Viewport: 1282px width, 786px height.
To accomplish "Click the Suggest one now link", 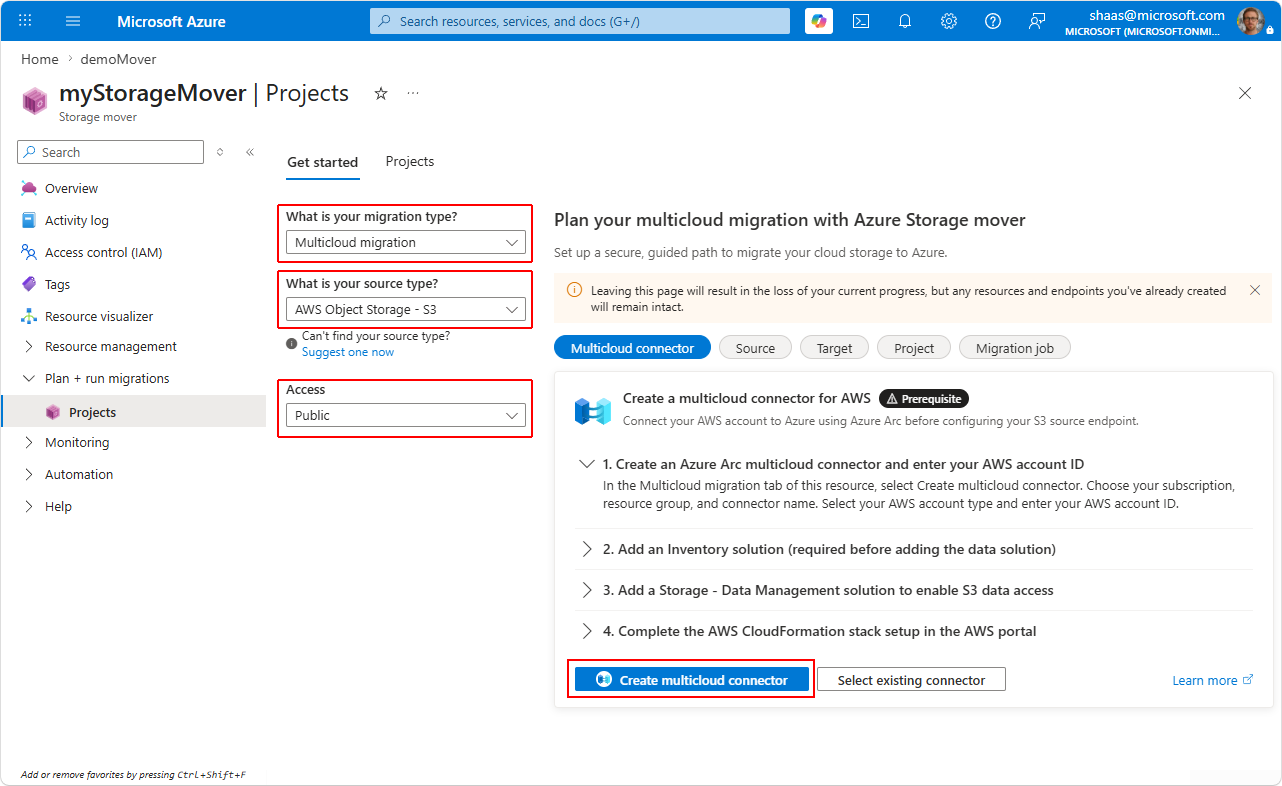I will click(x=348, y=352).
